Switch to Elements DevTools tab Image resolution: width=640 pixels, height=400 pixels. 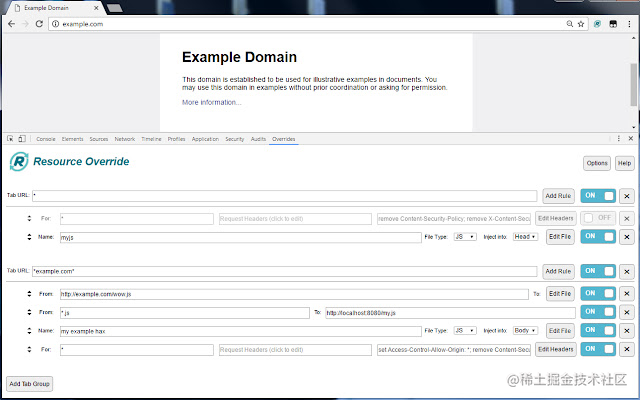click(x=72, y=139)
